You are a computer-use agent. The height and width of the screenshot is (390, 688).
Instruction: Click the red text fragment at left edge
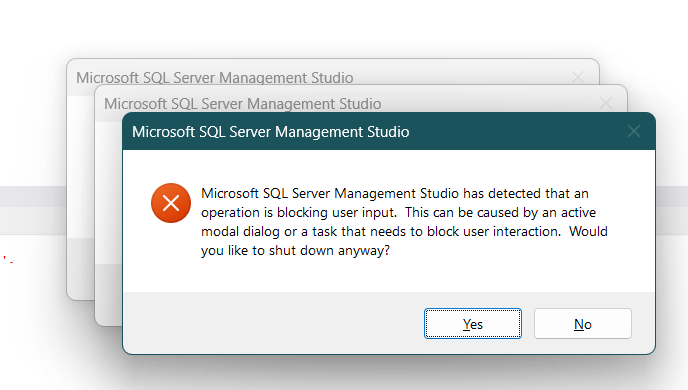(8, 259)
